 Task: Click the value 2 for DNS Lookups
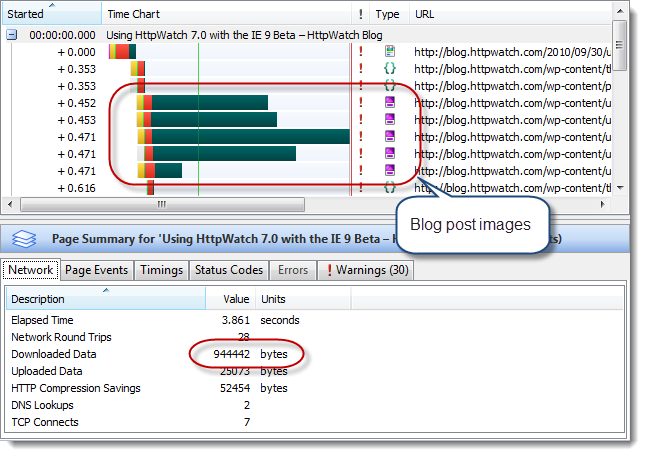[x=247, y=405]
